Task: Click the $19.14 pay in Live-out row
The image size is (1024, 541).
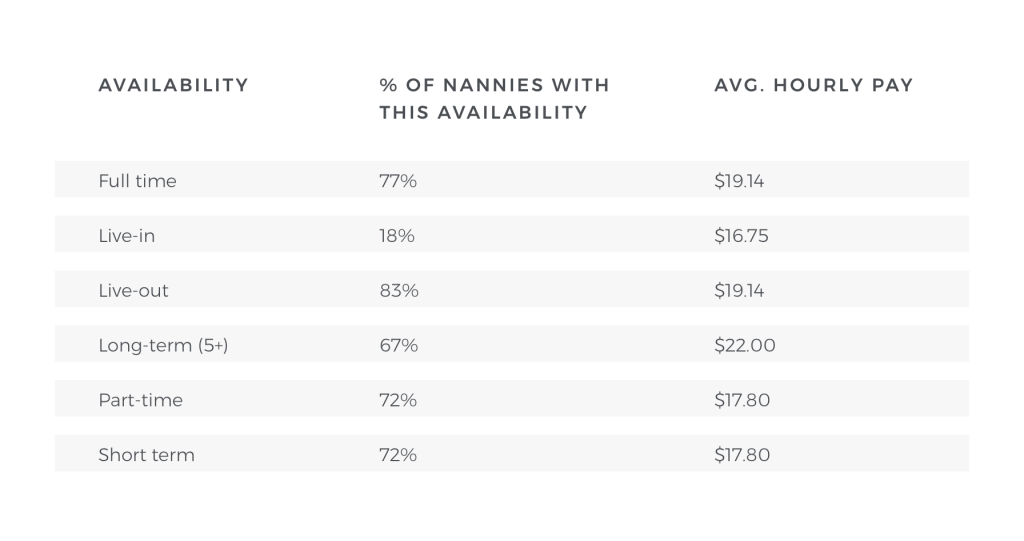Action: [740, 291]
